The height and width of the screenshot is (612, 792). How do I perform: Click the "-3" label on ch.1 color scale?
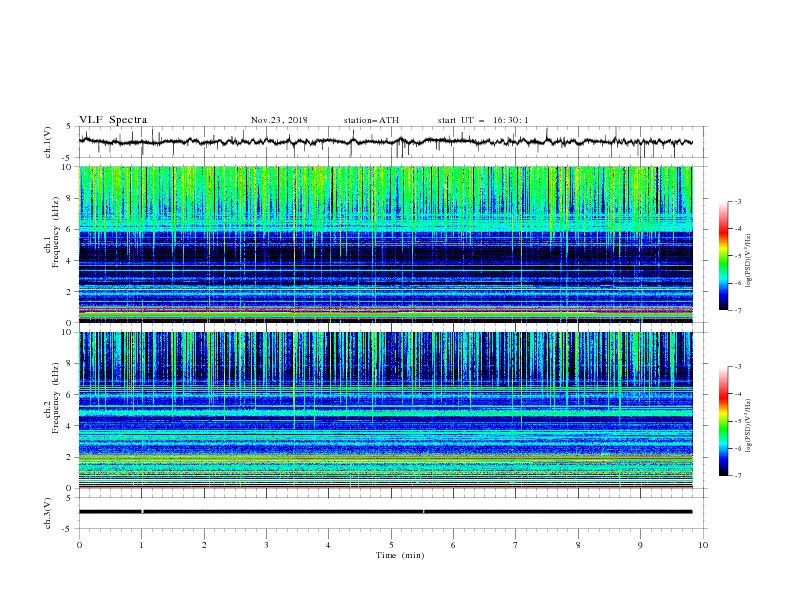(x=738, y=201)
